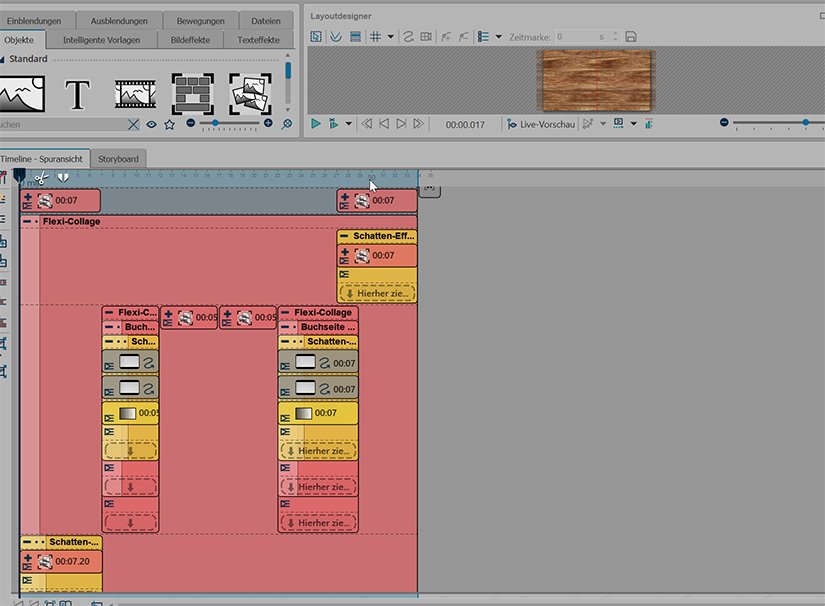
Task: Select the Flexi-Collage brick layout object
Action: [192, 94]
